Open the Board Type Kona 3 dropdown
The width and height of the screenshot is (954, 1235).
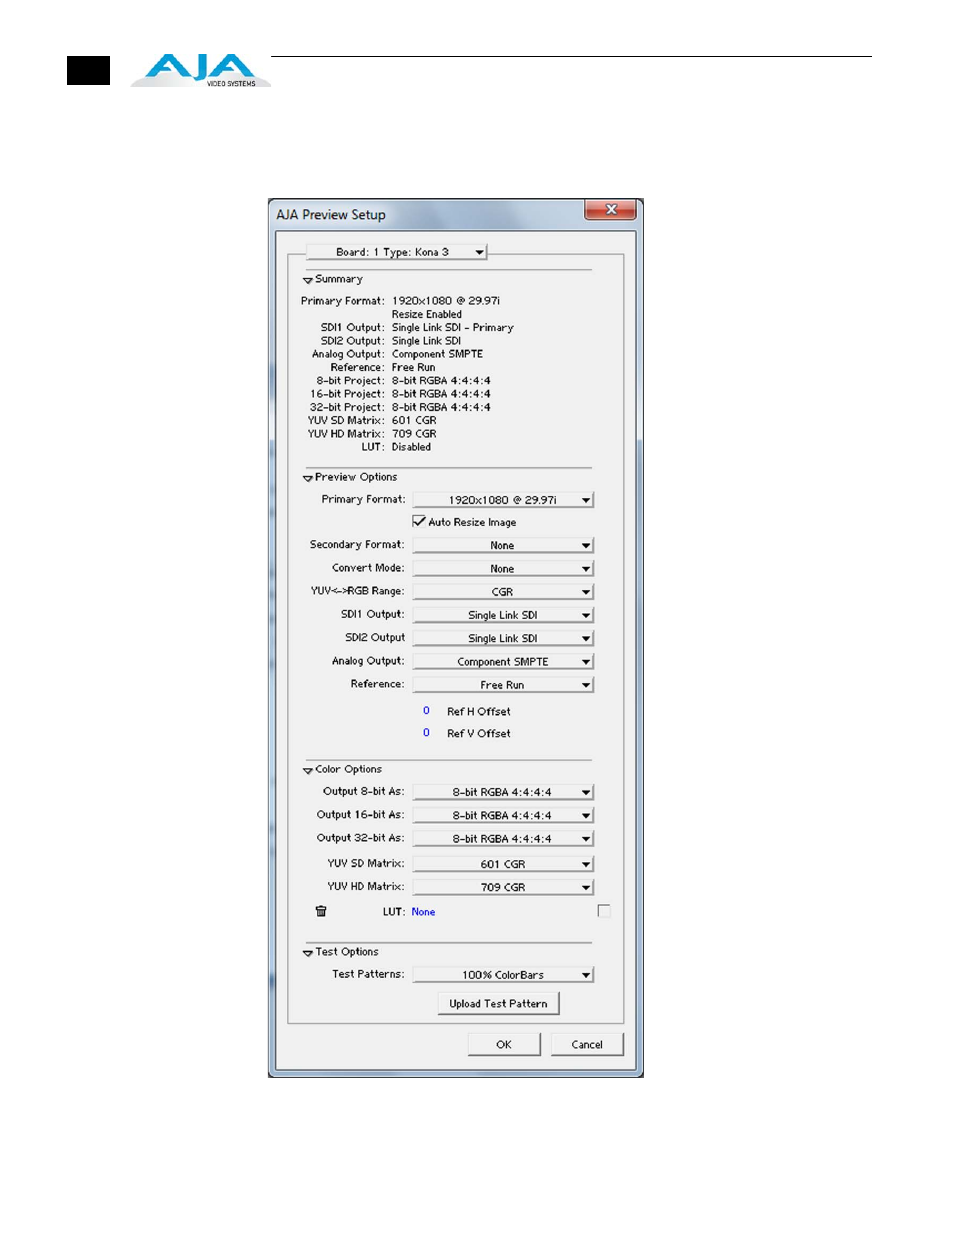(x=396, y=252)
